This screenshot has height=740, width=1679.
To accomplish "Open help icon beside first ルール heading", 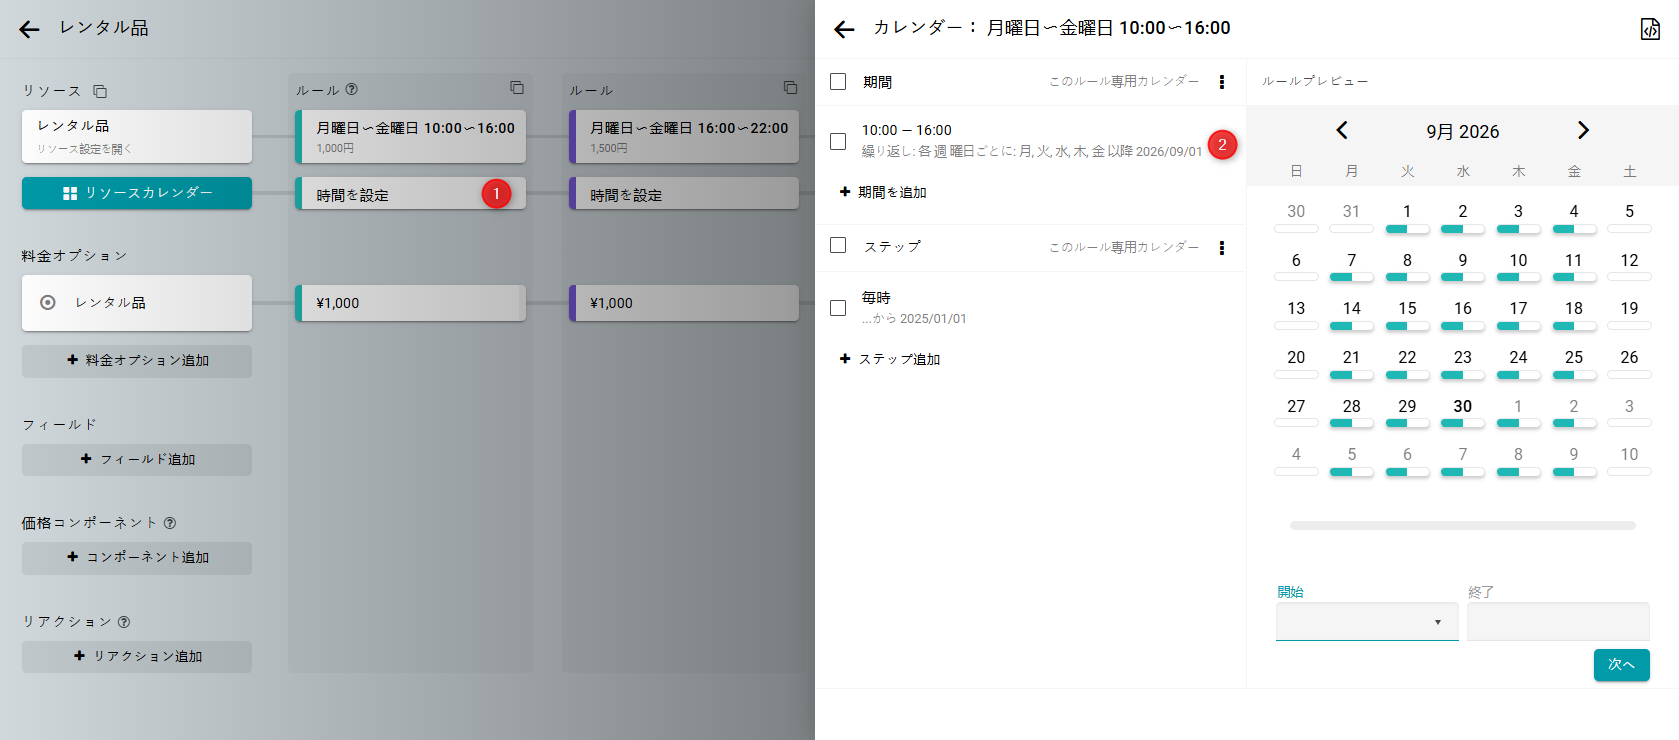I will 351,89.
